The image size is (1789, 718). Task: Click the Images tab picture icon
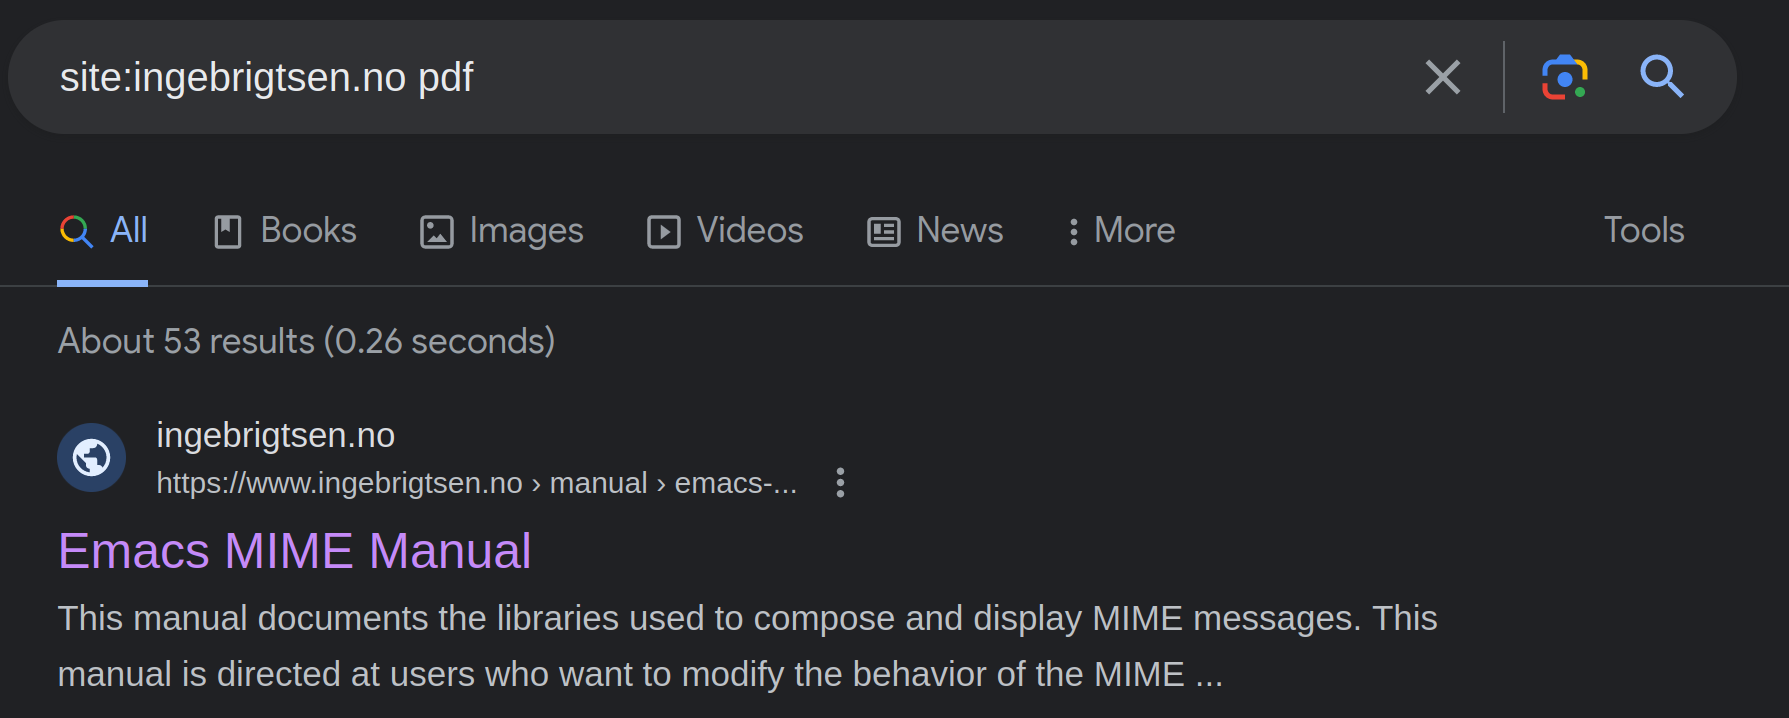437,232
